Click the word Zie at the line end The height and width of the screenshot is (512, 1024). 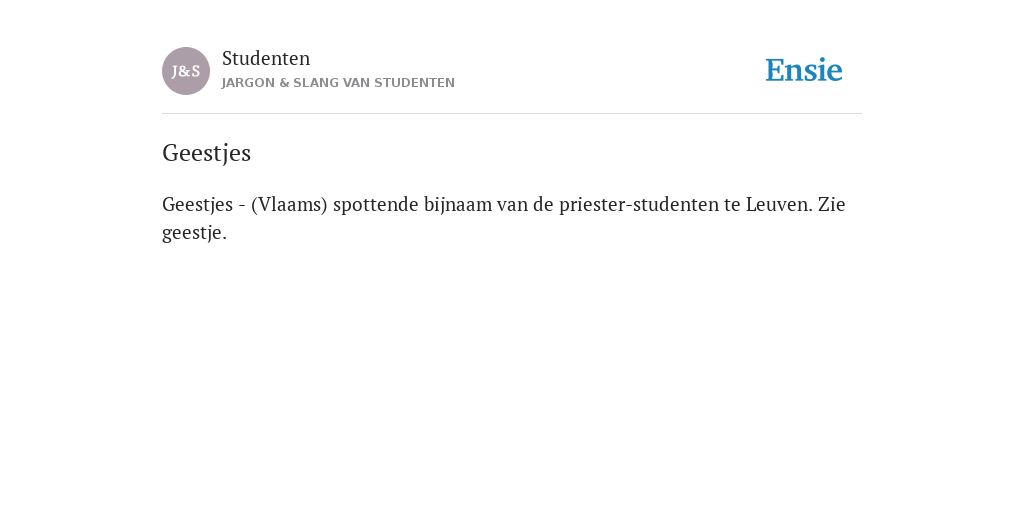coord(831,204)
